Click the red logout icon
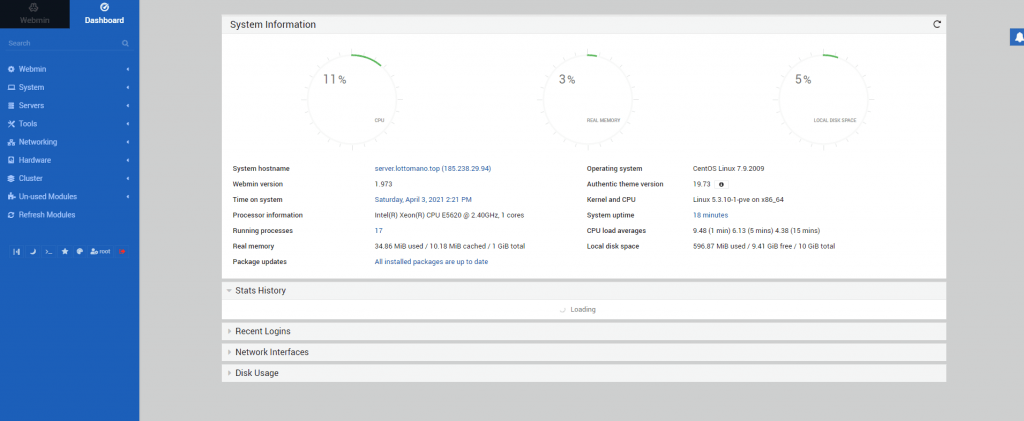The width and height of the screenshot is (1024, 421). pos(122,251)
